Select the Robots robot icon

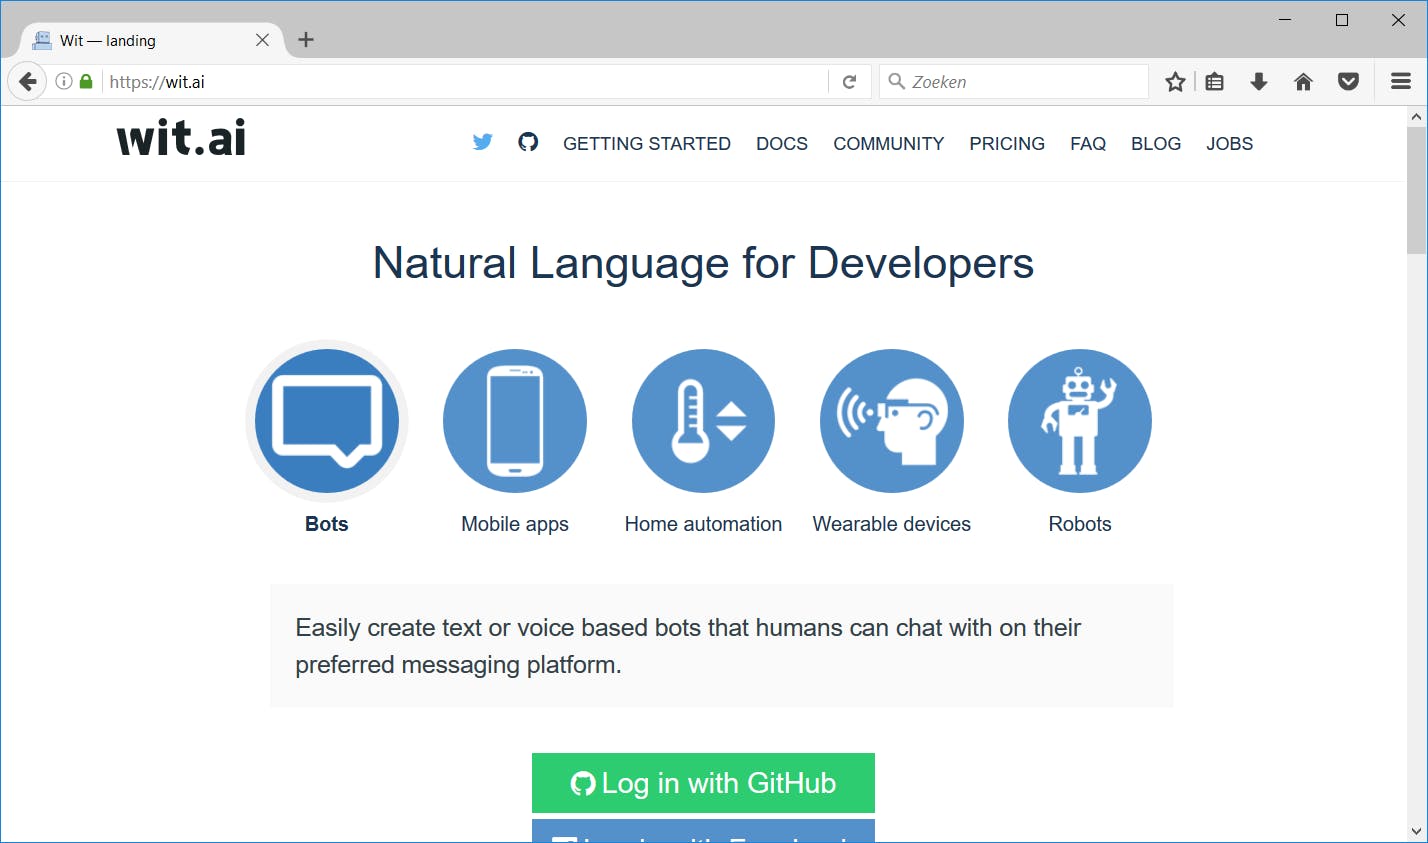pos(1080,421)
